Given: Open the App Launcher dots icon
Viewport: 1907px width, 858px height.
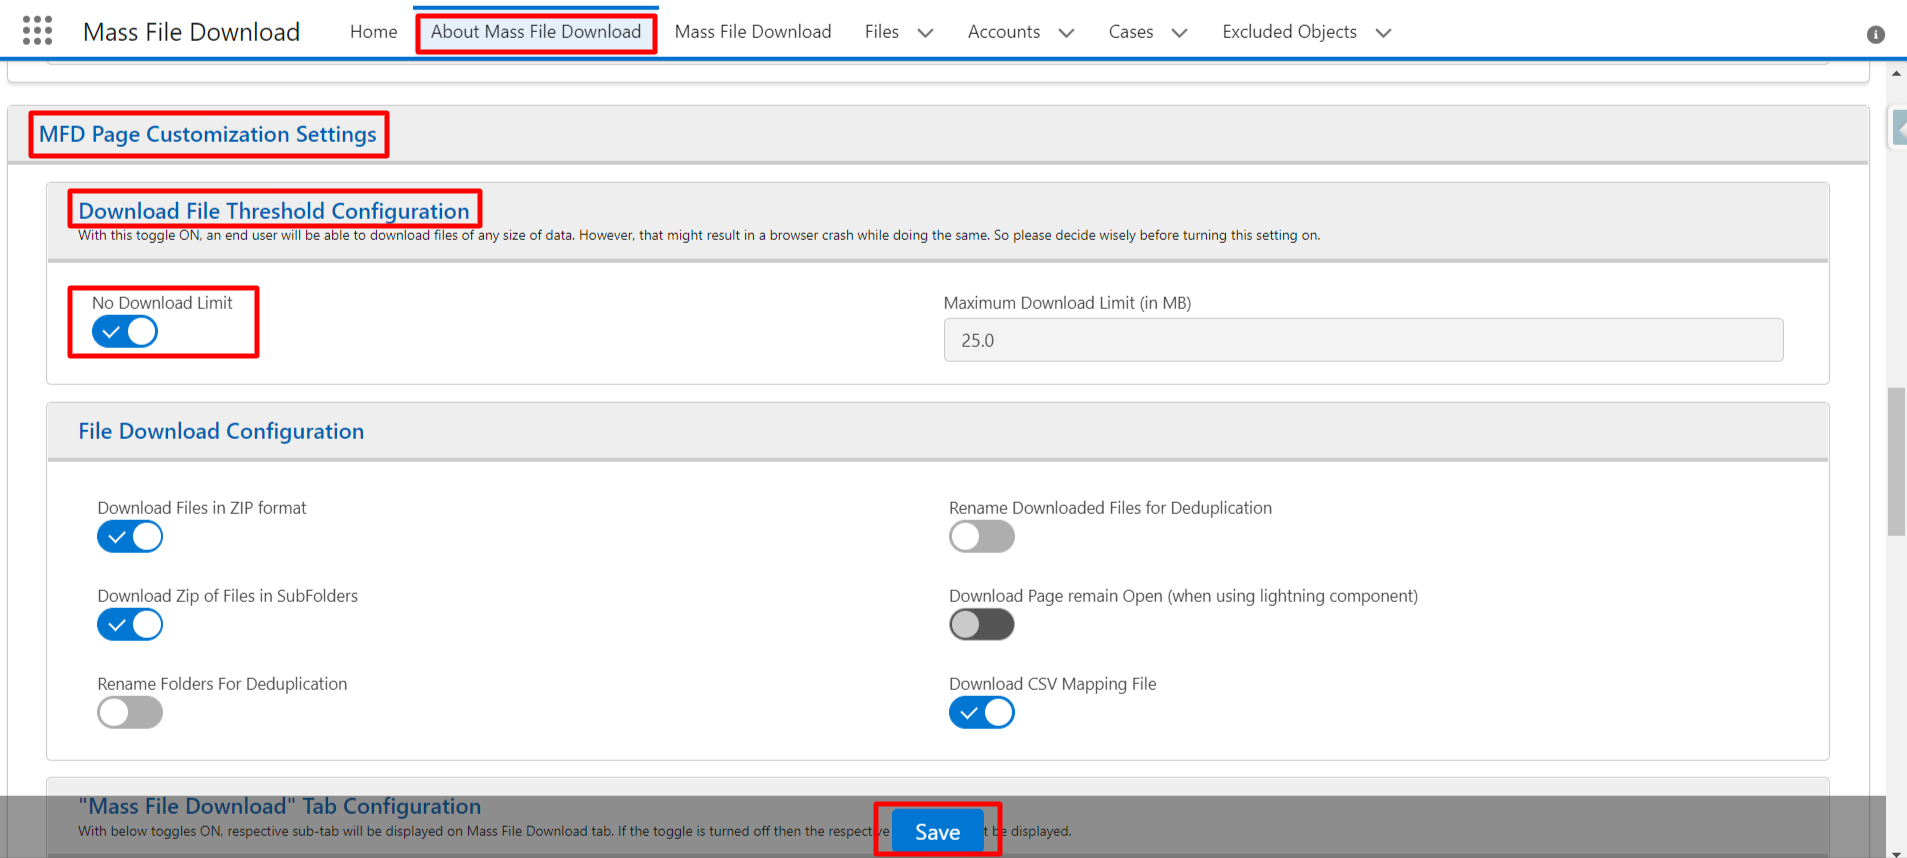Looking at the screenshot, I should click(37, 31).
